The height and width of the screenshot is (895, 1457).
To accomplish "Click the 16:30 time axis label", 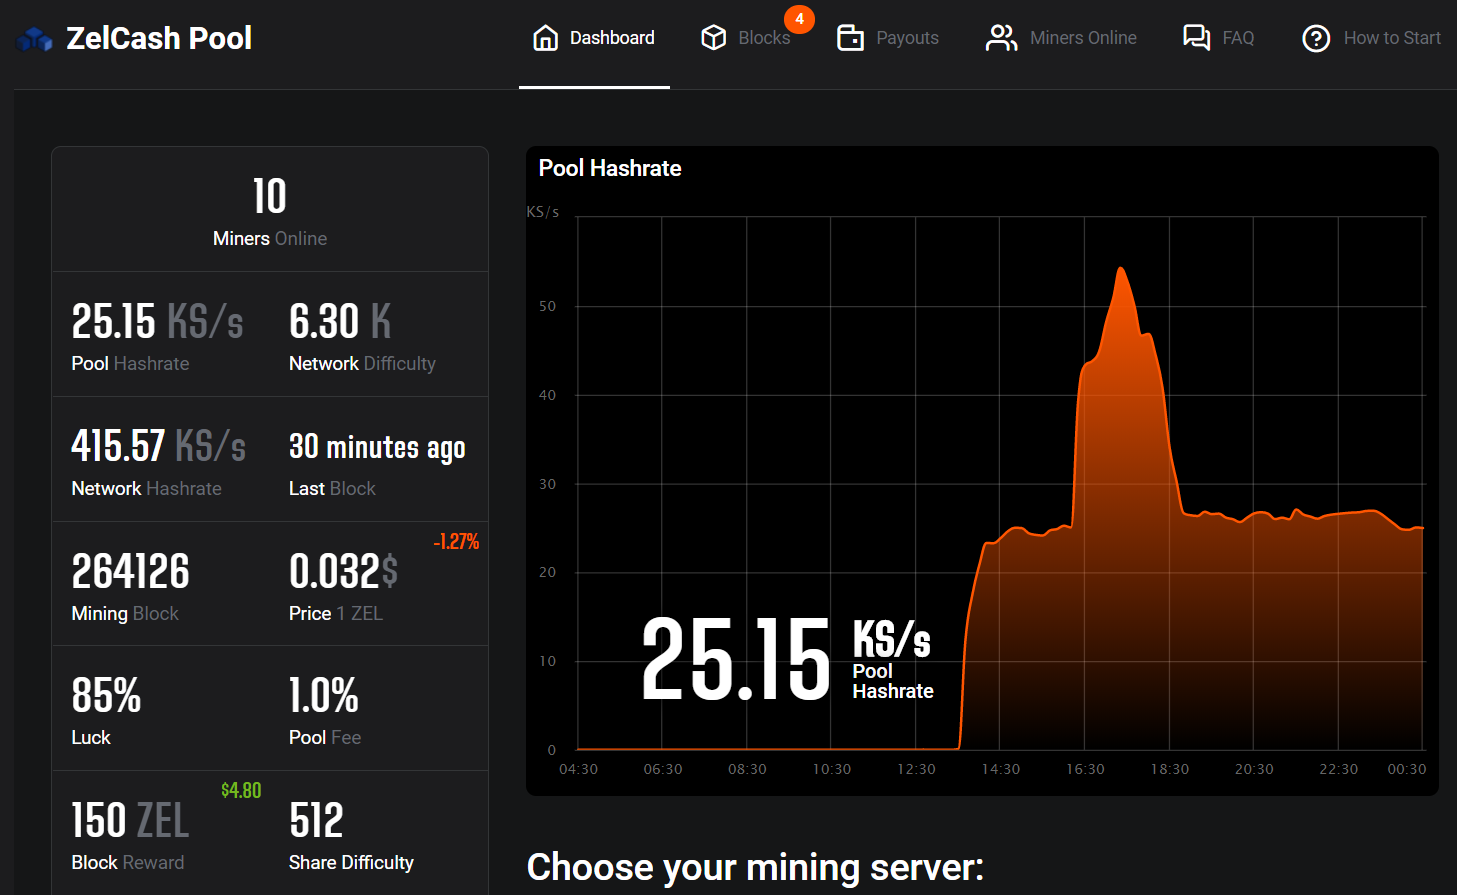I will pos(1085,769).
